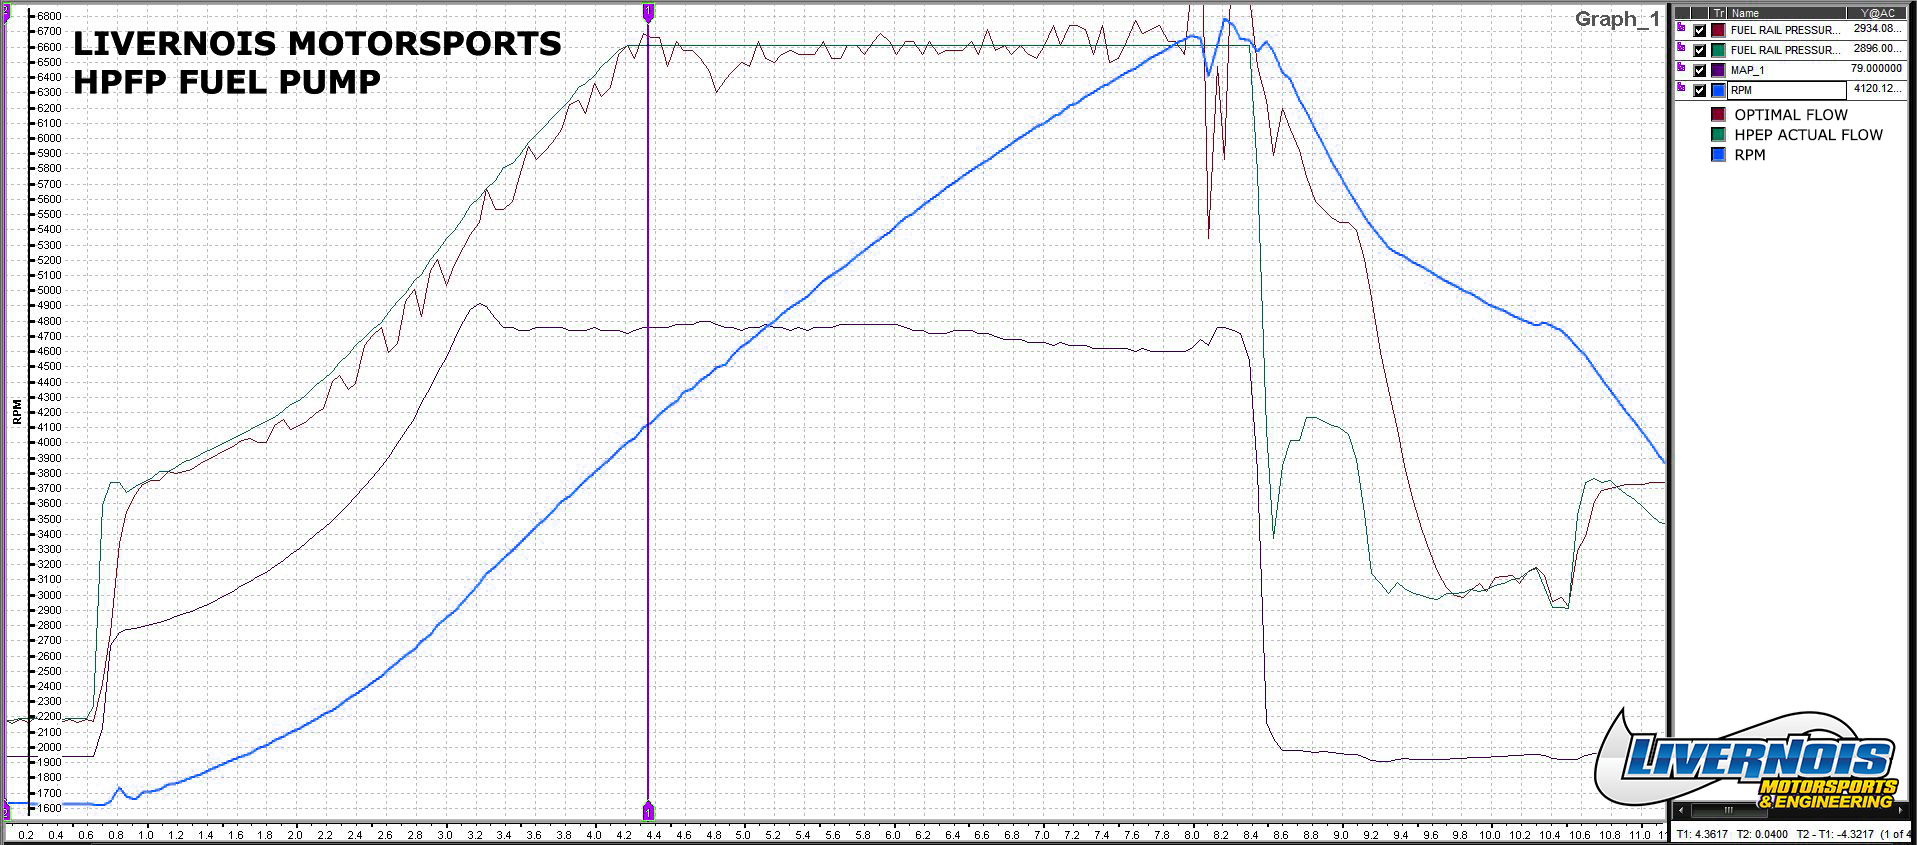Screen dimensions: 1917x845
Task: Click the 8.0 tick on the time axis
Action: 1191,835
